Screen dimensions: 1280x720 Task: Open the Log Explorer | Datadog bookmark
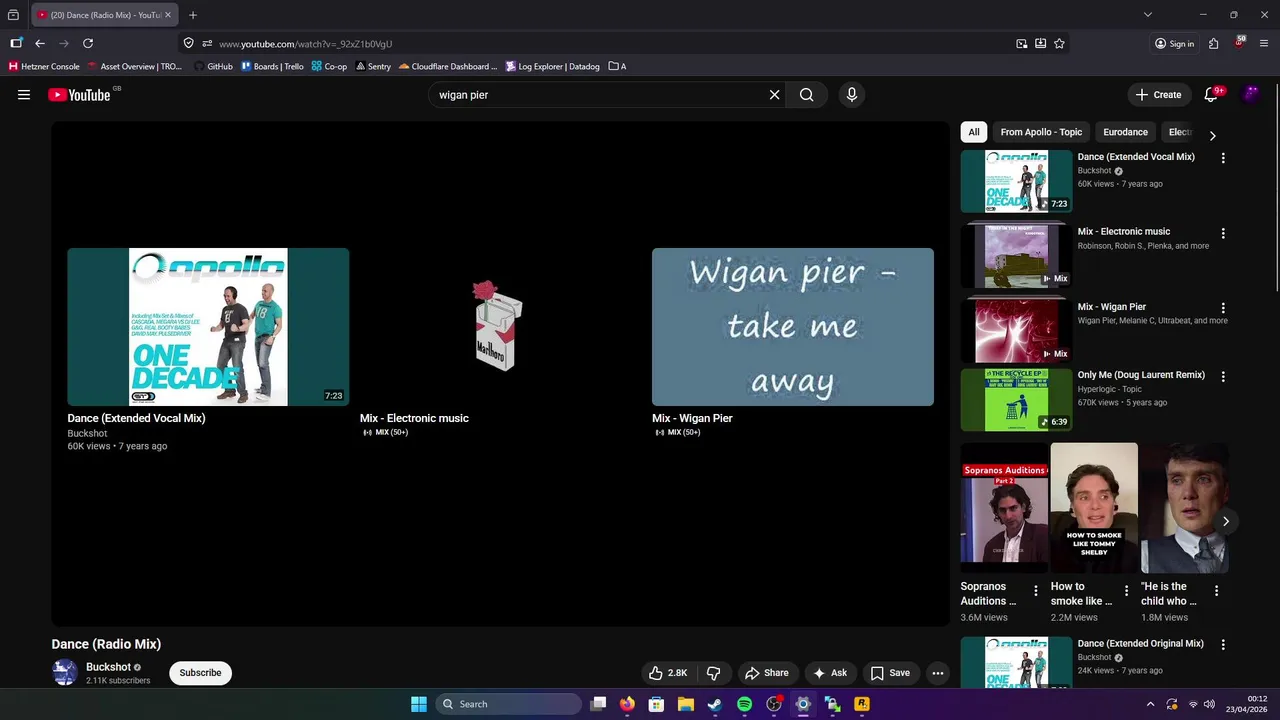point(552,67)
